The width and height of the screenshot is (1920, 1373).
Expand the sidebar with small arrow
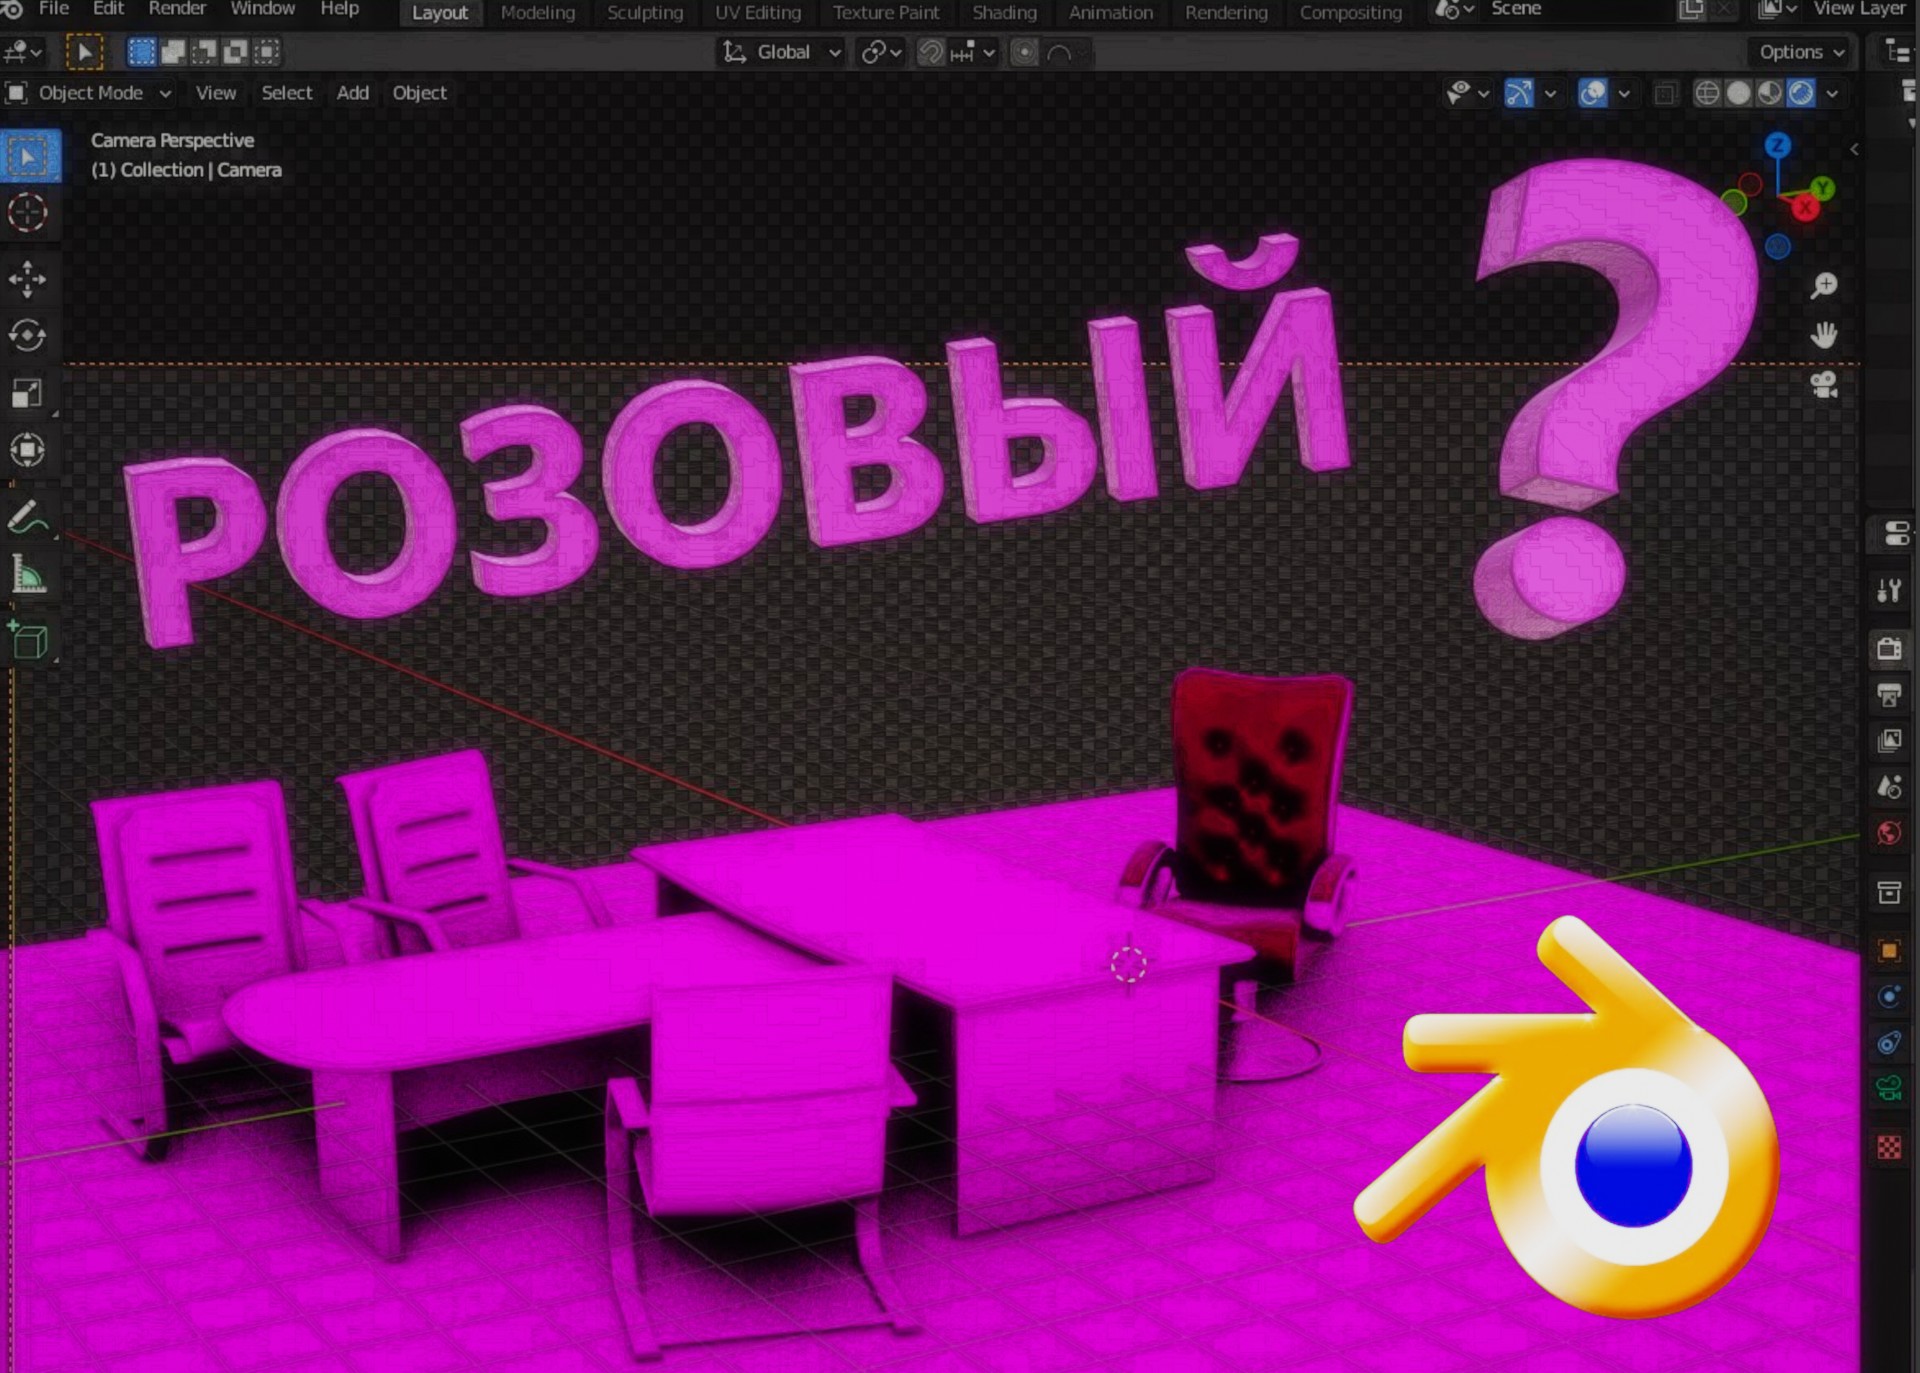click(1854, 149)
